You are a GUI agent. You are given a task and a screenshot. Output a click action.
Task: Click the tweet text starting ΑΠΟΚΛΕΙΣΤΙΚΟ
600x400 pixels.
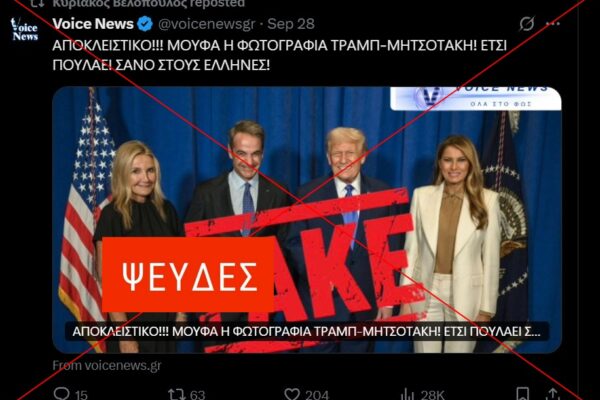tap(279, 55)
